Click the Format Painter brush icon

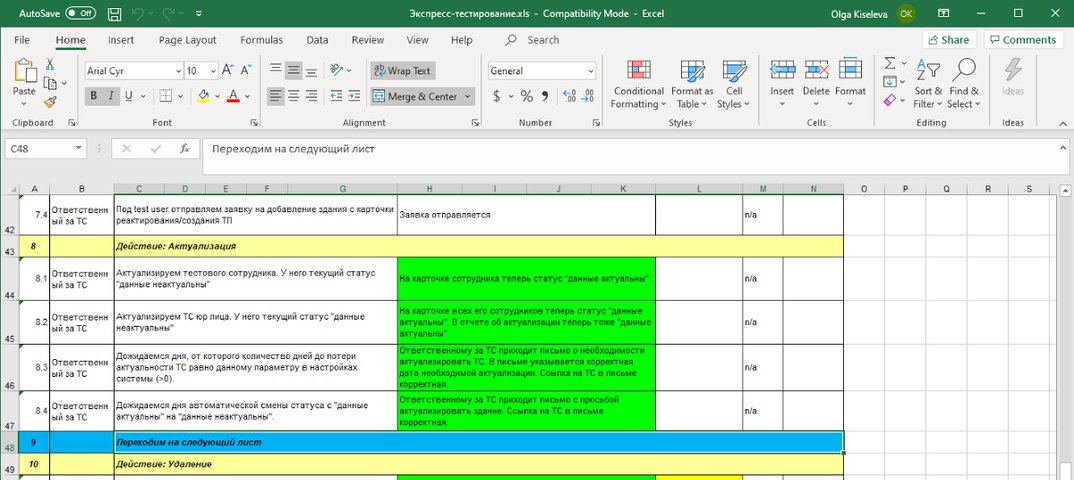pos(49,101)
